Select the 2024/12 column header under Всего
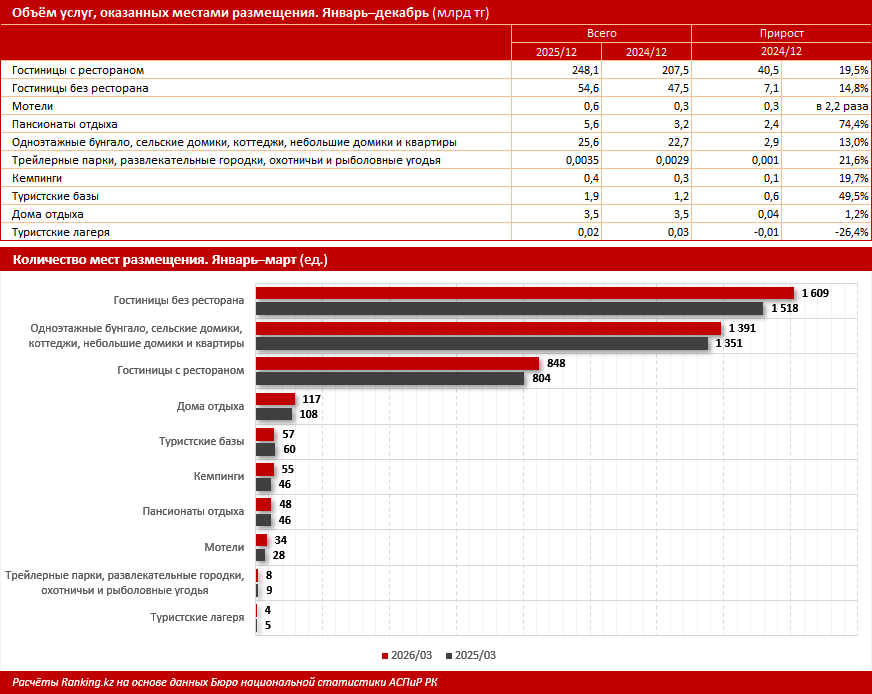 [x=646, y=52]
